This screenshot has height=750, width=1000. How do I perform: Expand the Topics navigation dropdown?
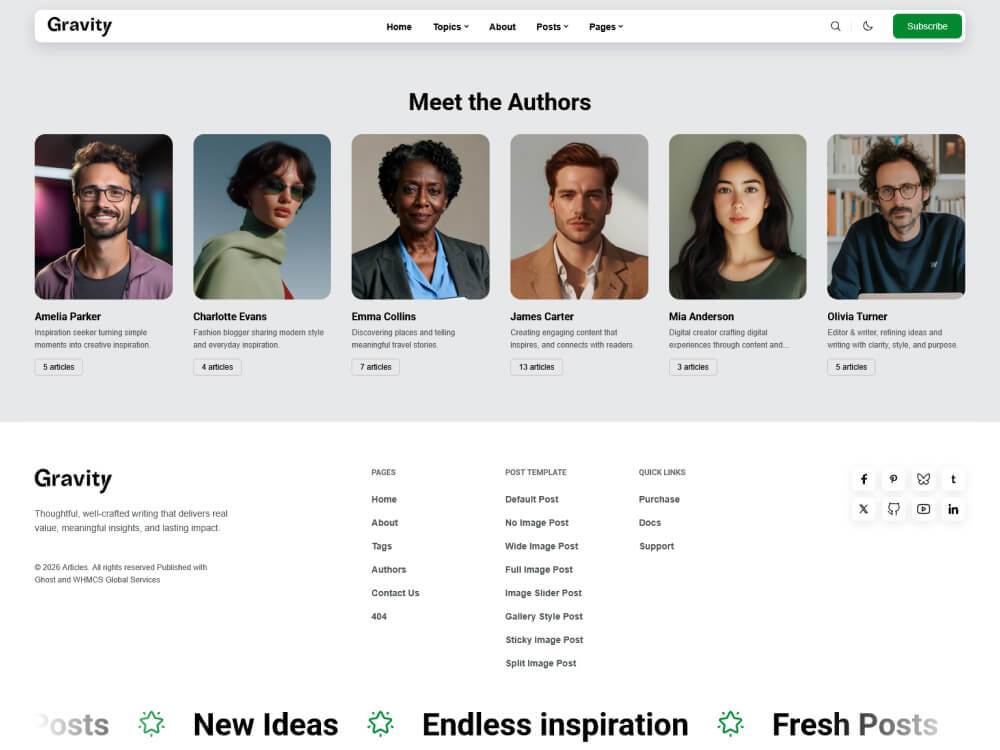point(450,27)
